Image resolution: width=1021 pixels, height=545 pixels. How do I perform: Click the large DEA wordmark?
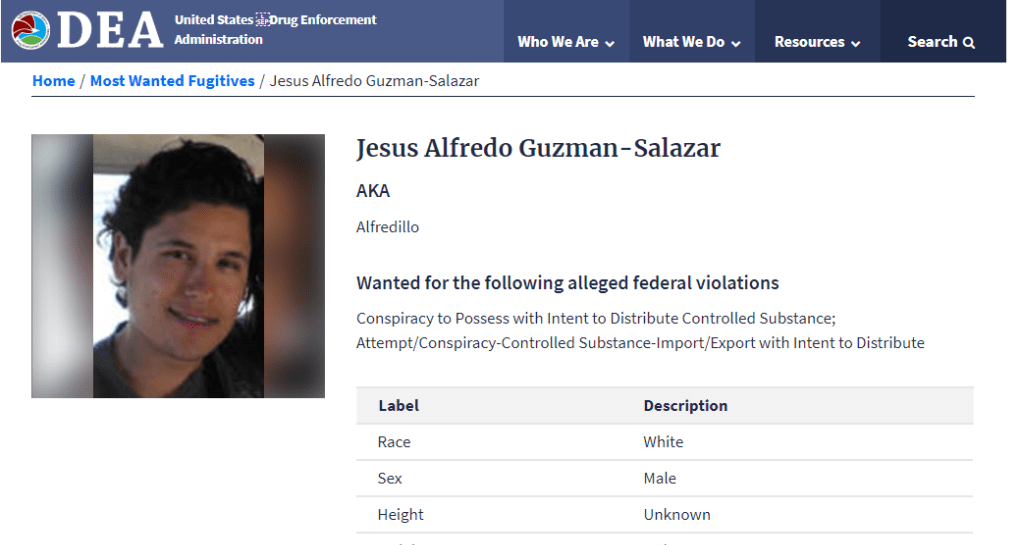click(110, 31)
